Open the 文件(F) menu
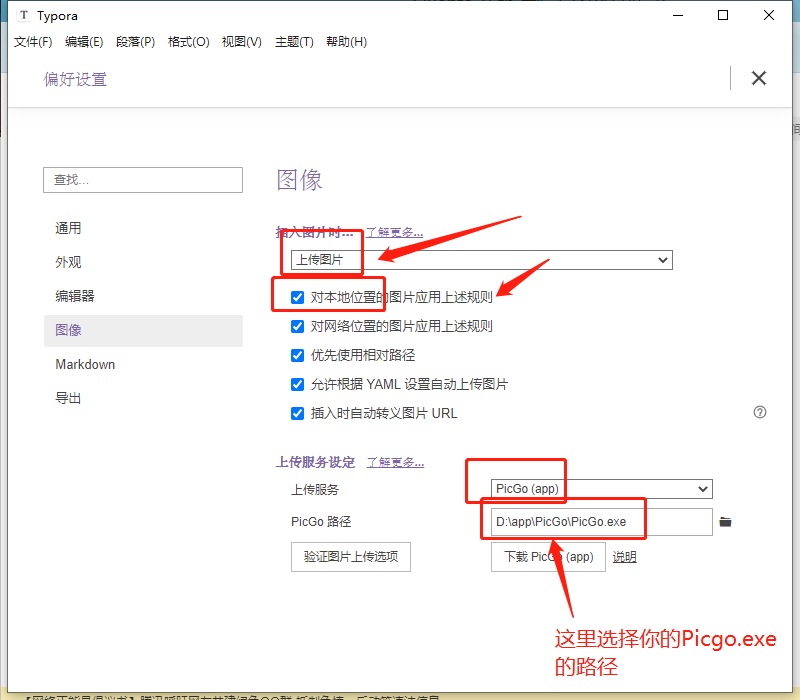Image resolution: width=800 pixels, height=700 pixels. coord(33,42)
